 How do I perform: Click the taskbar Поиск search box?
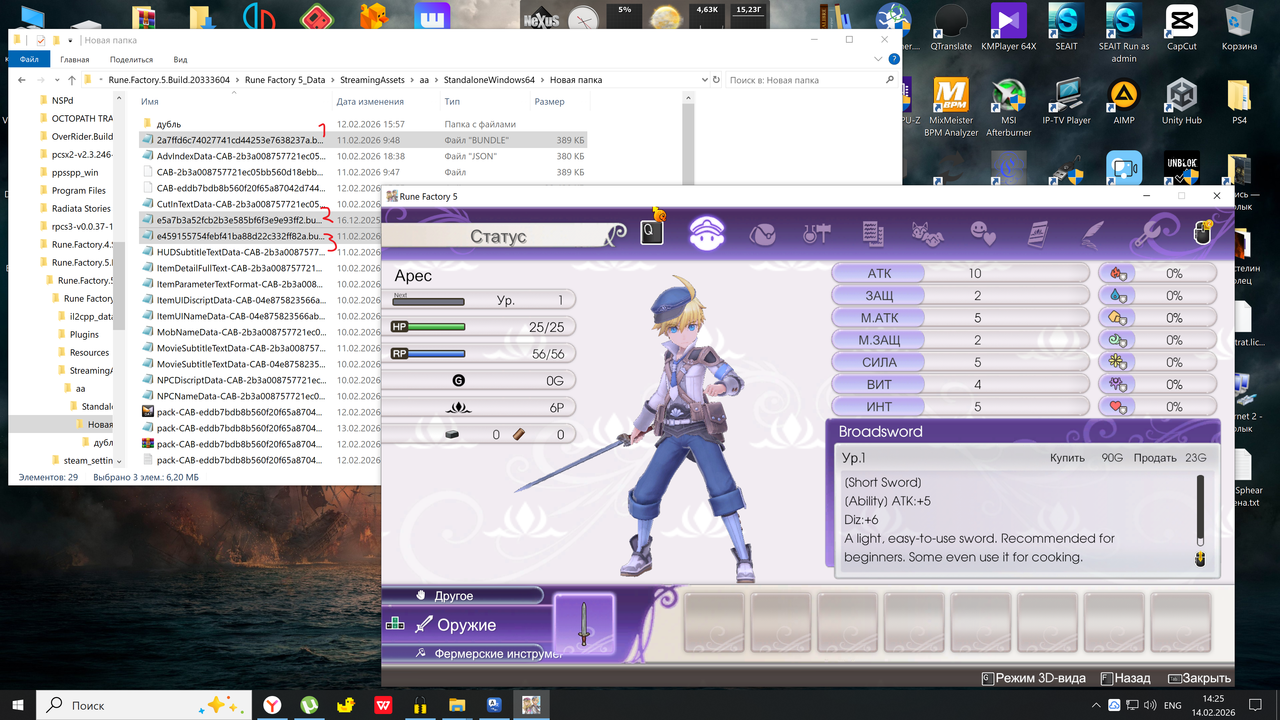(143, 705)
